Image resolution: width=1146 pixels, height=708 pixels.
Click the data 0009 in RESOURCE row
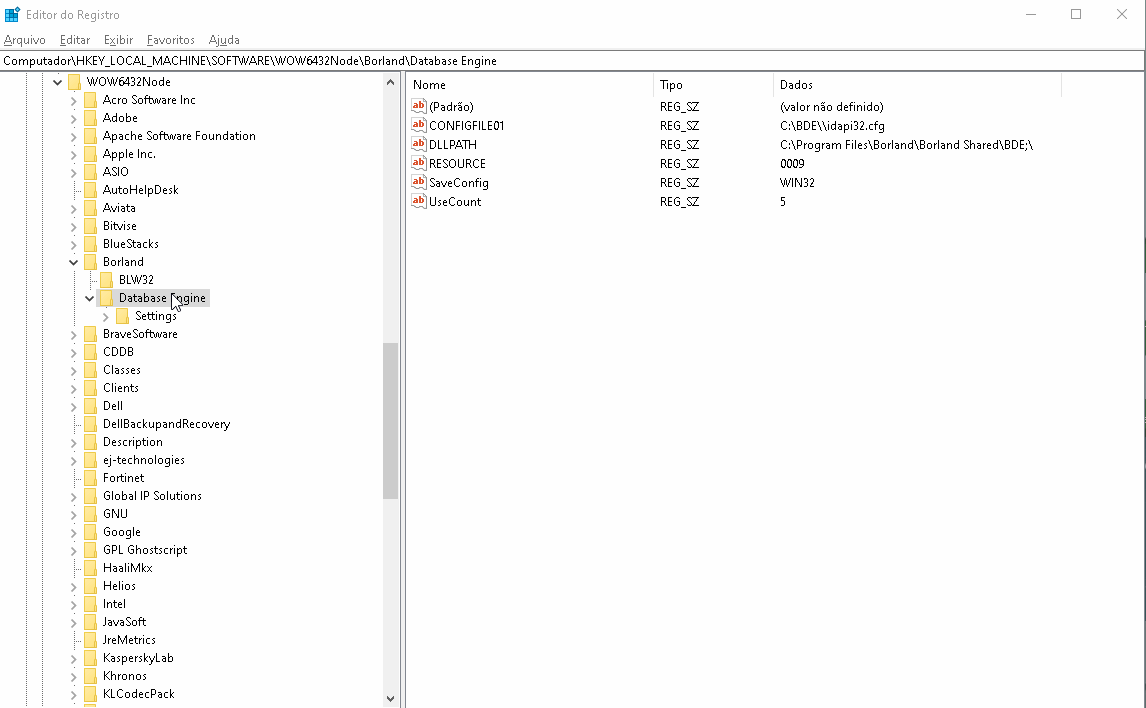click(x=792, y=164)
